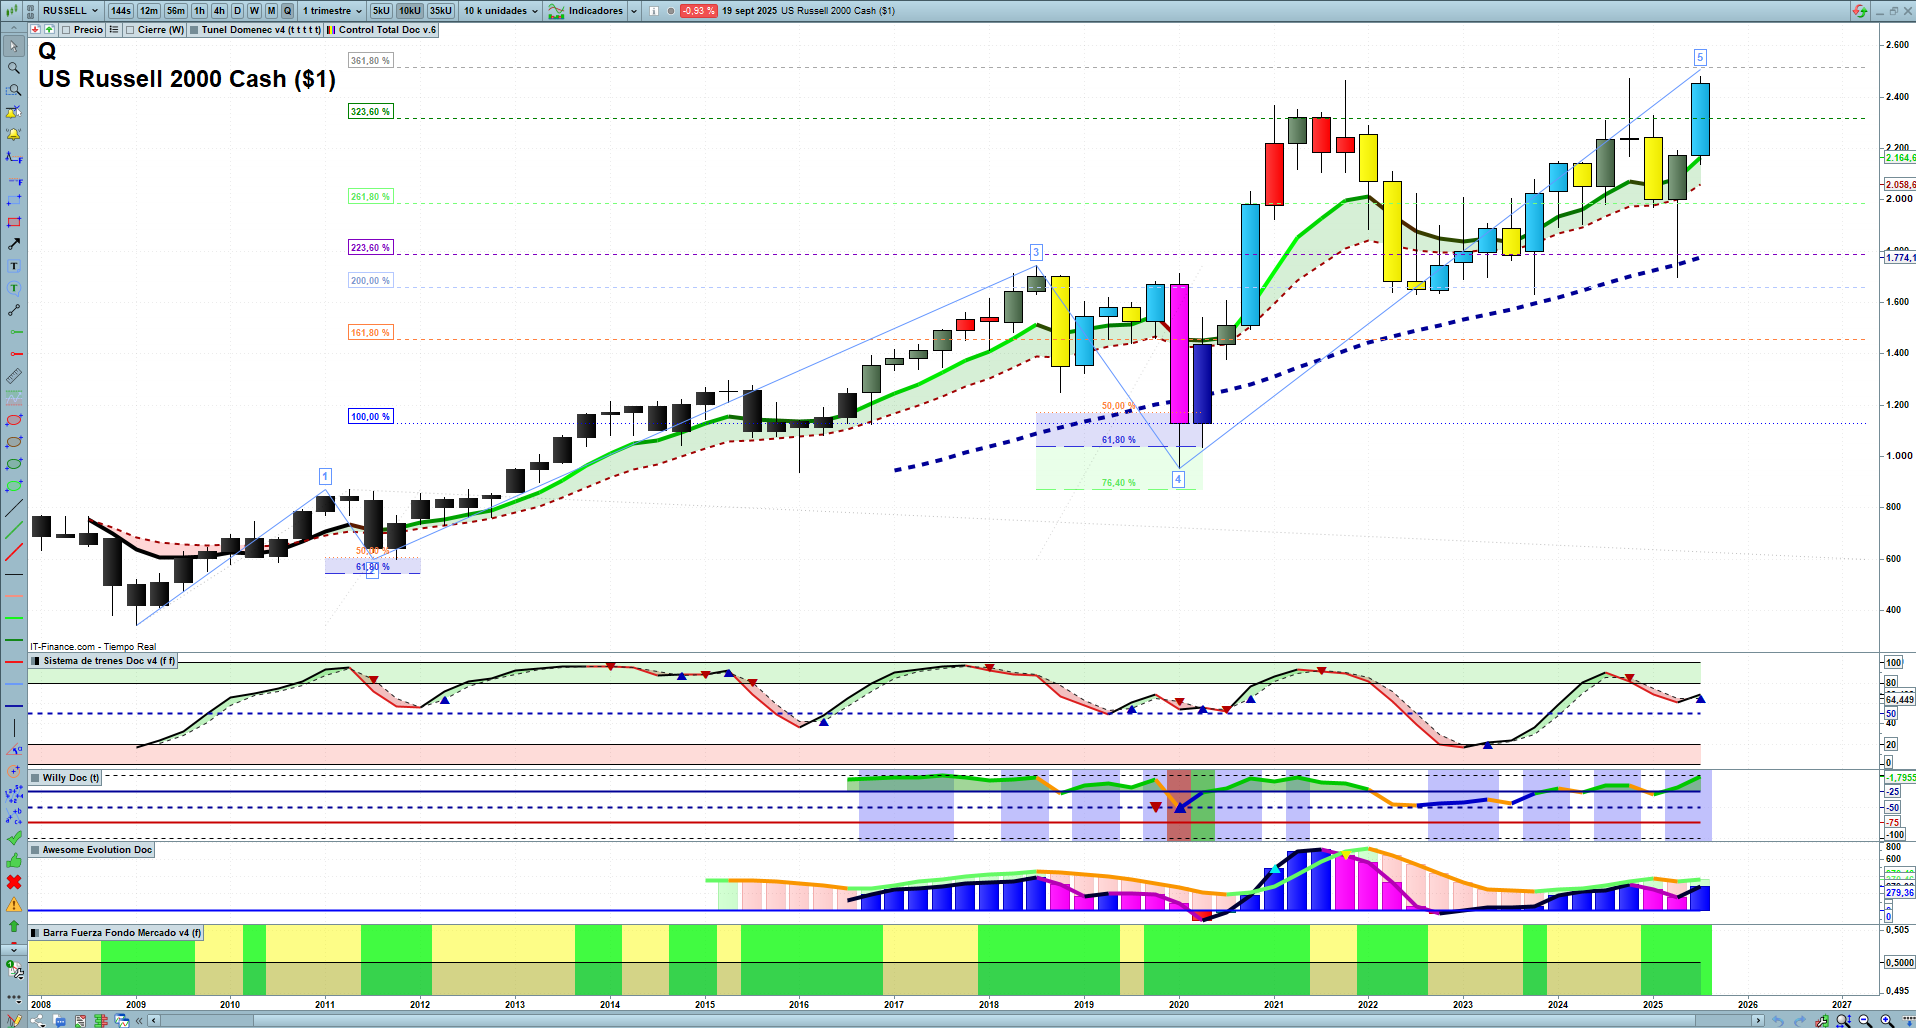
Task: Click the 5kU units button
Action: [381, 11]
